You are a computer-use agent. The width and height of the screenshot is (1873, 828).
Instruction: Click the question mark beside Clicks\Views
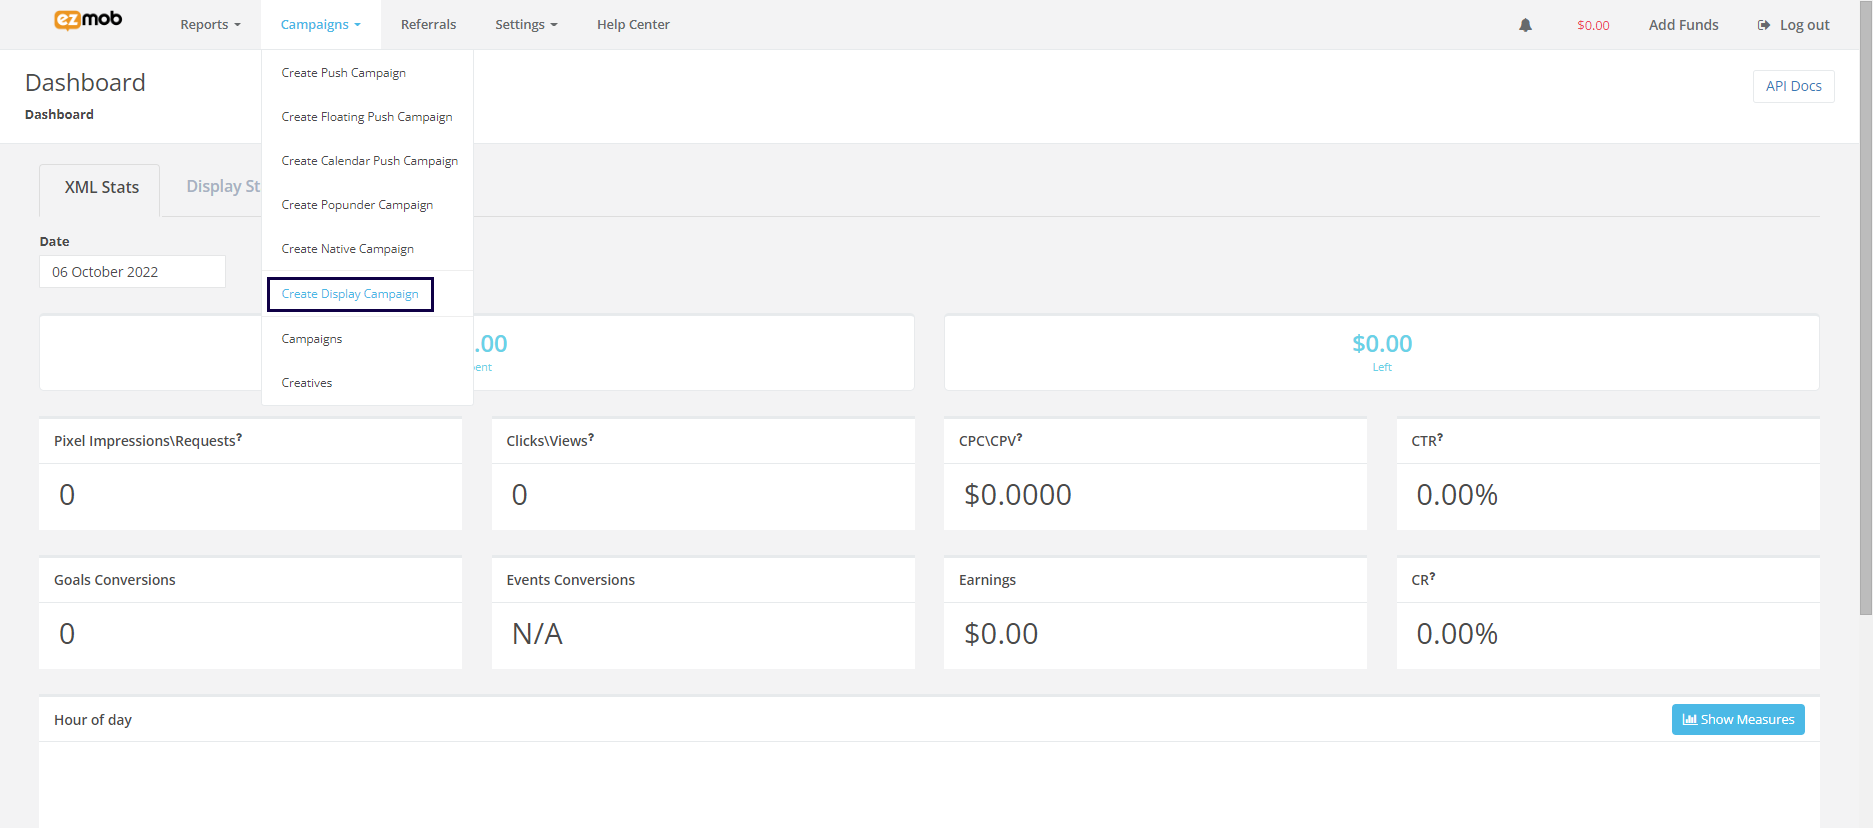pos(591,438)
